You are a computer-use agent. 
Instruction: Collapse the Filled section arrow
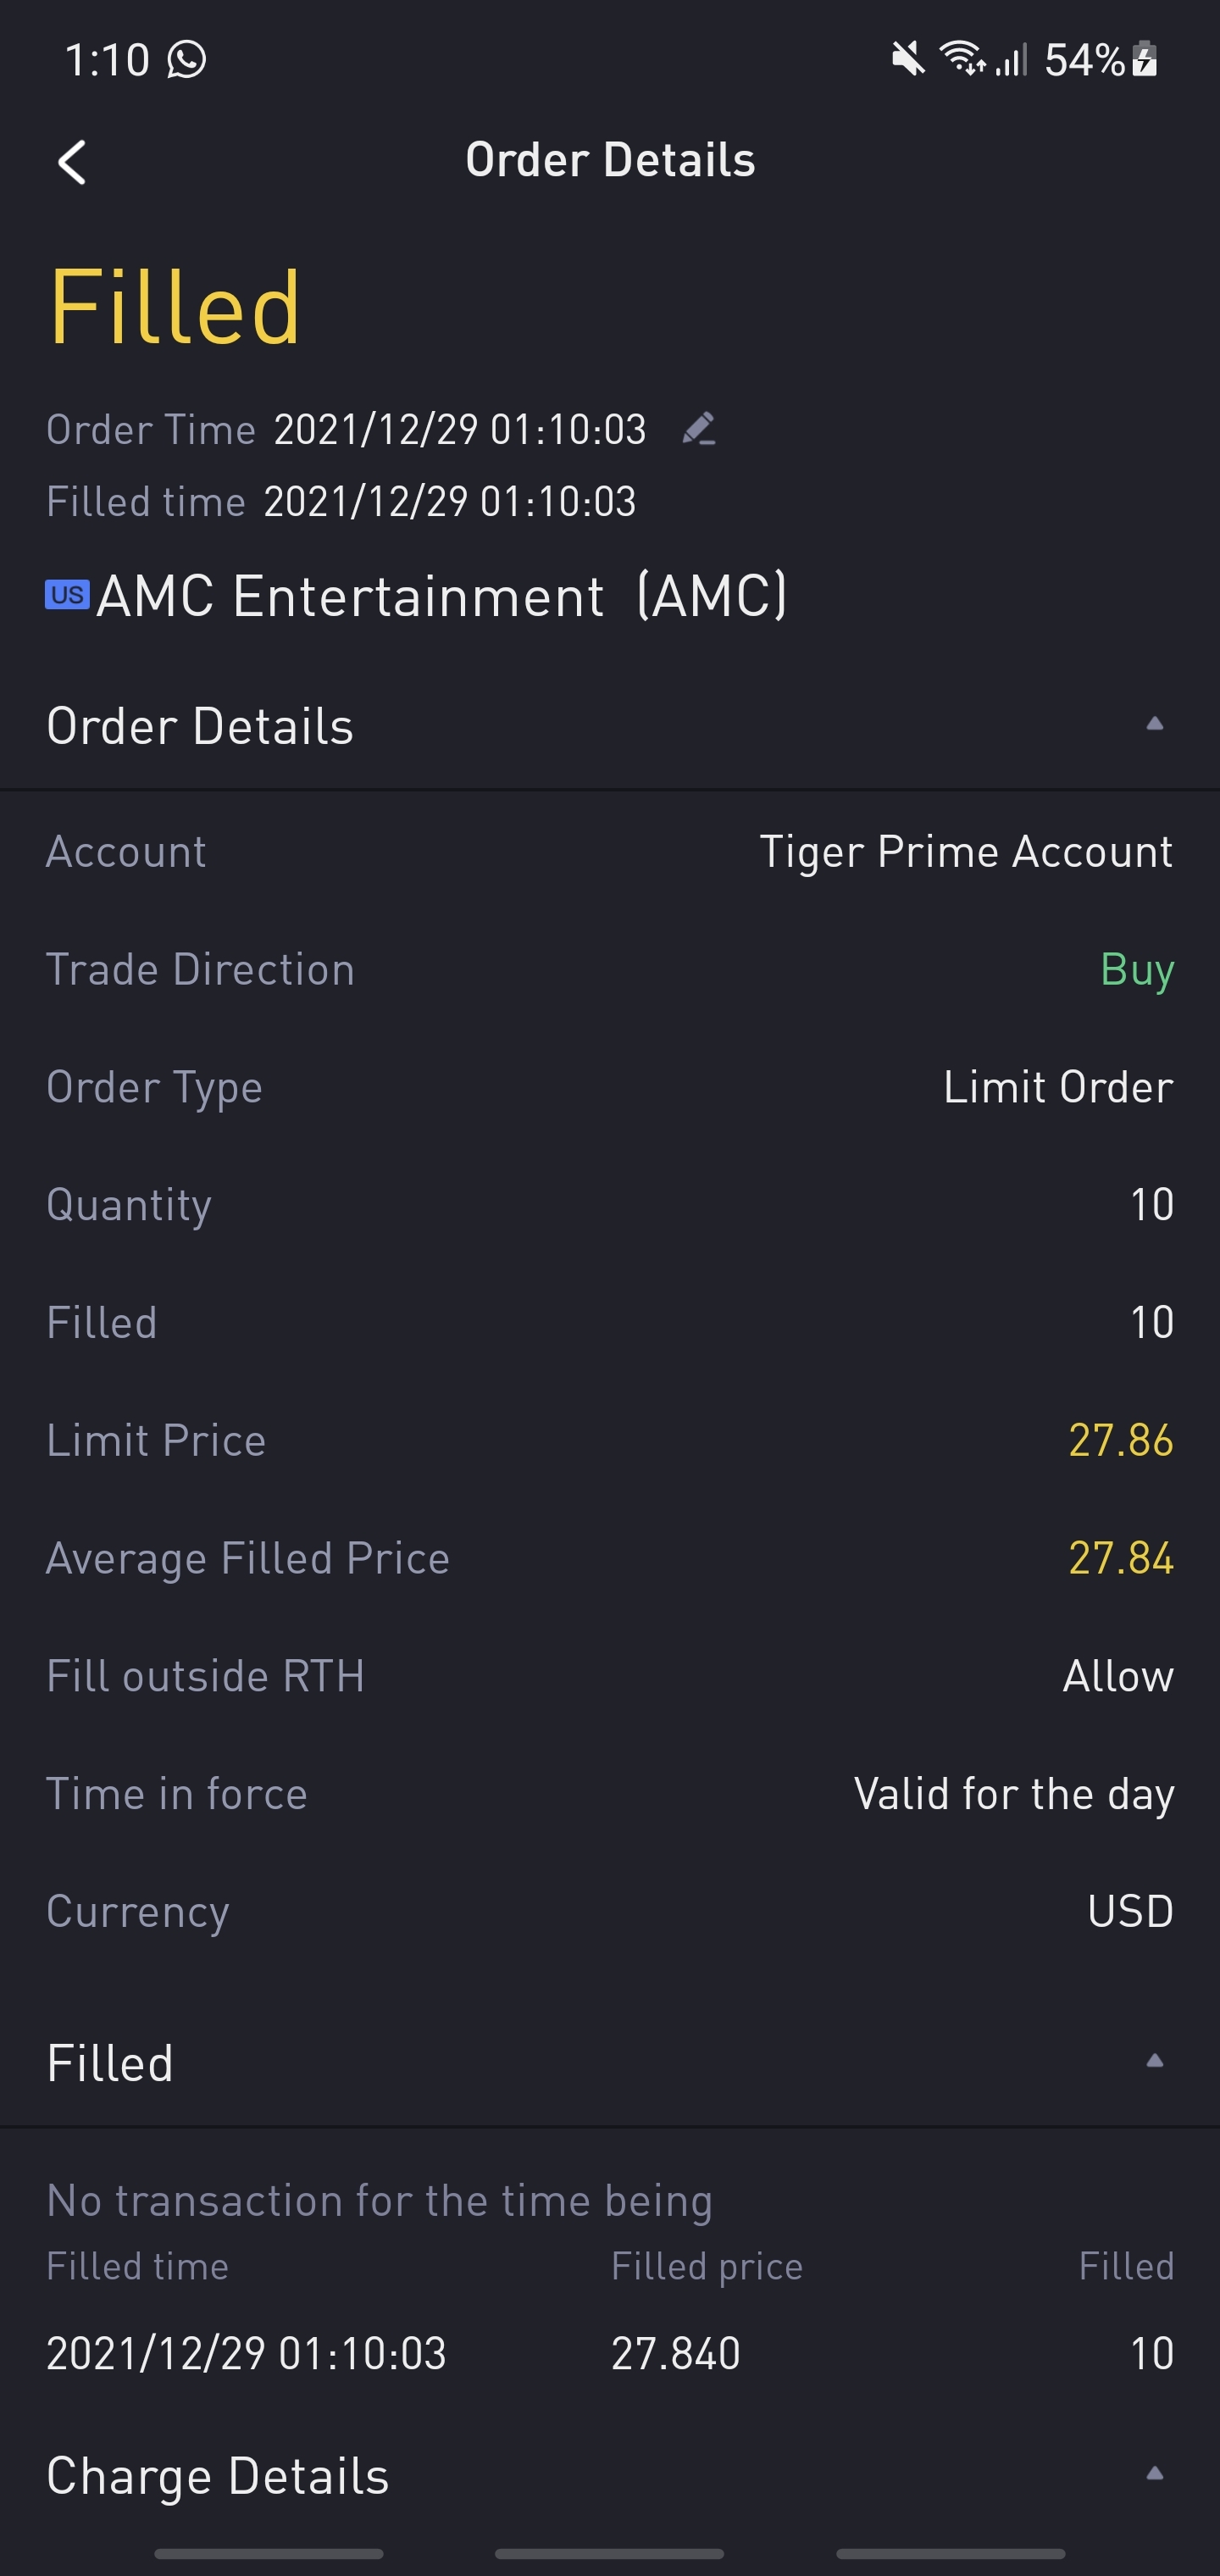1154,2060
